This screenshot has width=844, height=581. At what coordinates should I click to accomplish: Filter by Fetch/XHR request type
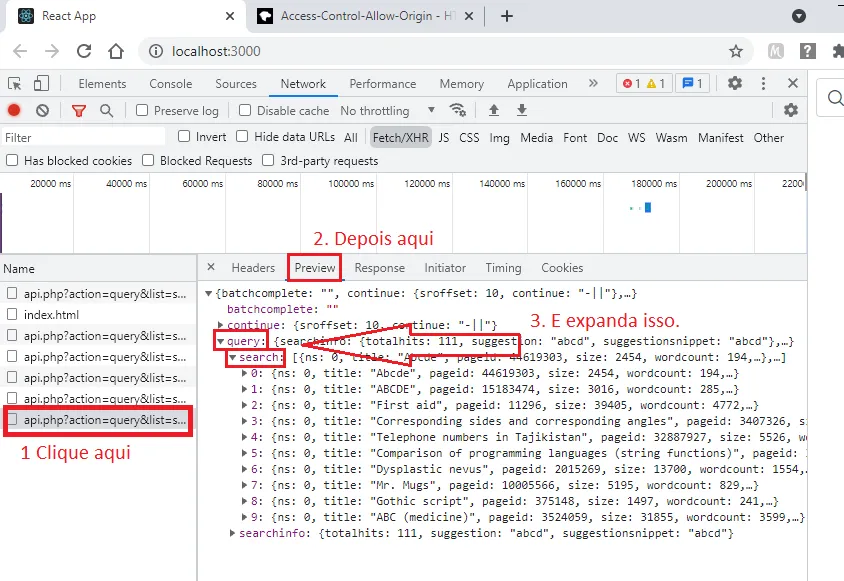click(401, 138)
